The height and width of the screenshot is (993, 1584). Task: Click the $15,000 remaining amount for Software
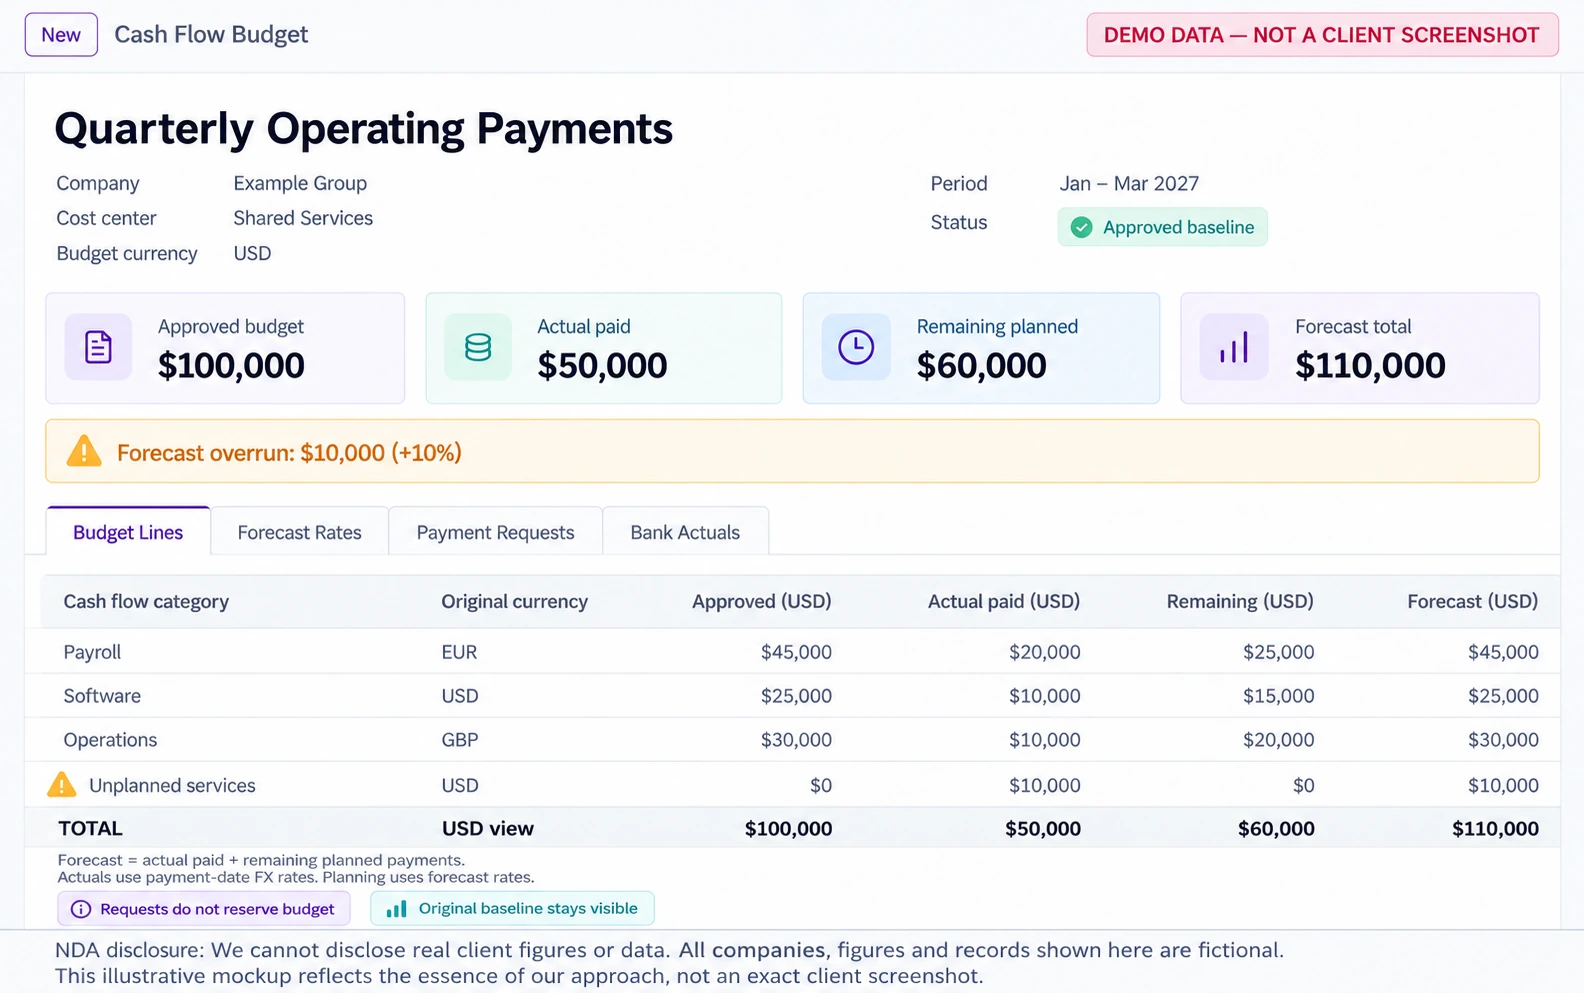coord(1278,696)
